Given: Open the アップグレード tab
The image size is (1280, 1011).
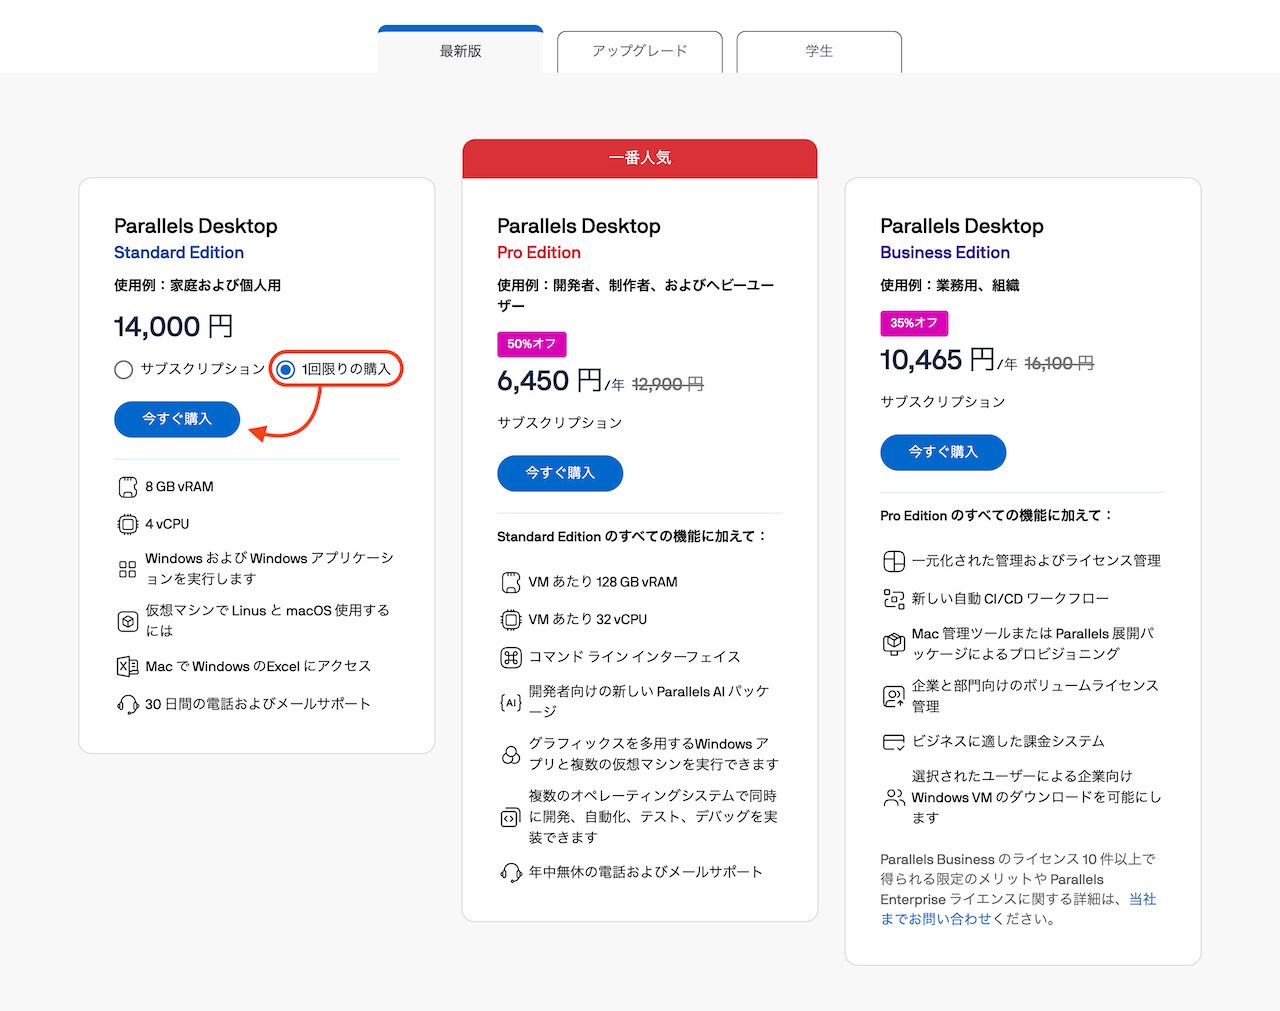Looking at the screenshot, I should 639,51.
